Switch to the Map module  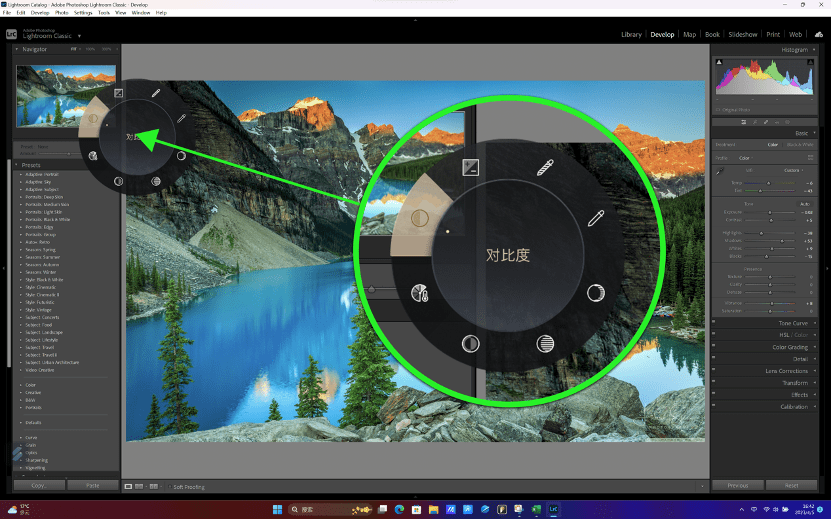[689, 34]
